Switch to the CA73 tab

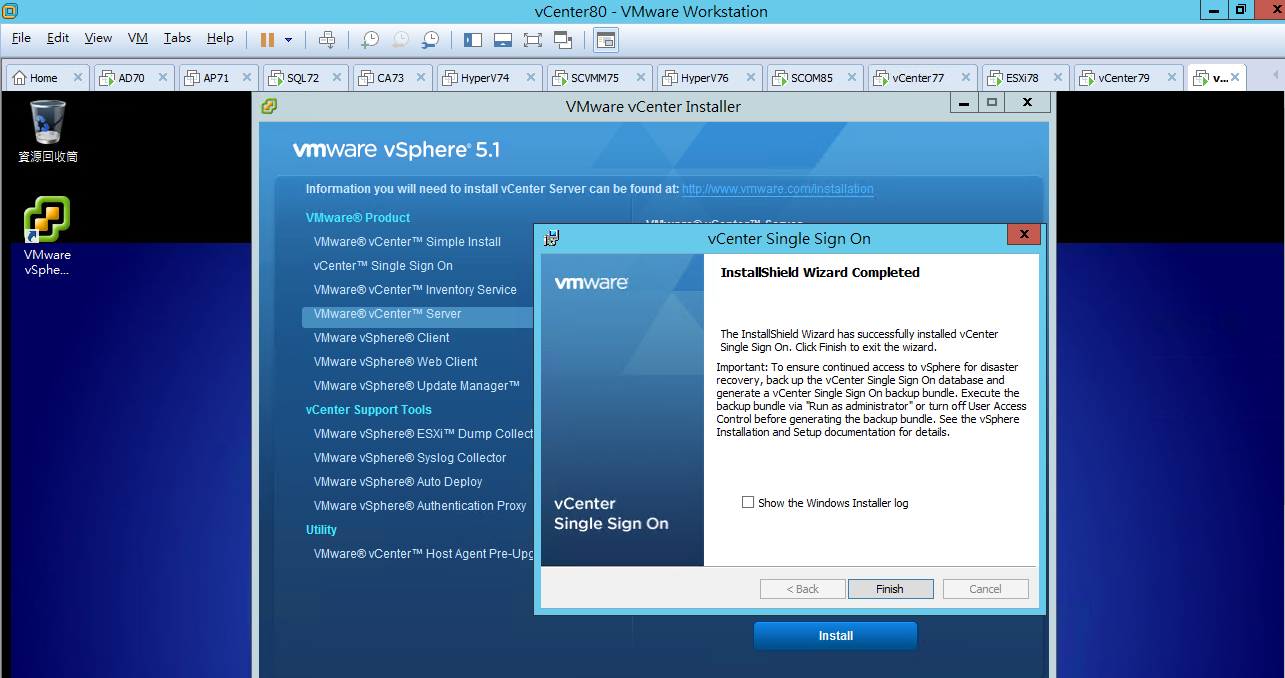(x=392, y=78)
